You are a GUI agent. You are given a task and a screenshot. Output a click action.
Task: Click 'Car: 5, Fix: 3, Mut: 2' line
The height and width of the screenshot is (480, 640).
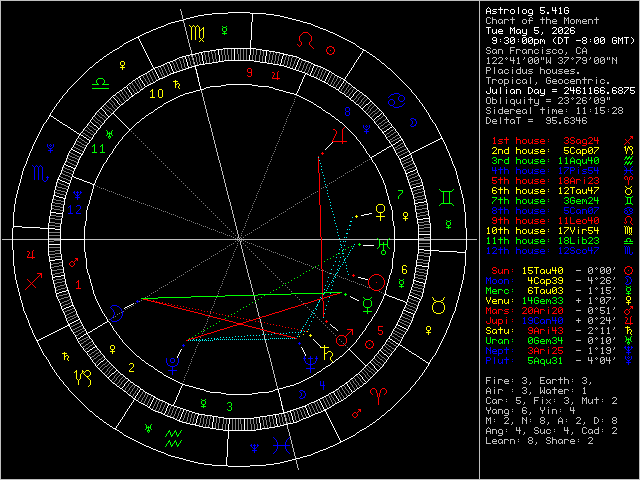[x=551, y=401]
